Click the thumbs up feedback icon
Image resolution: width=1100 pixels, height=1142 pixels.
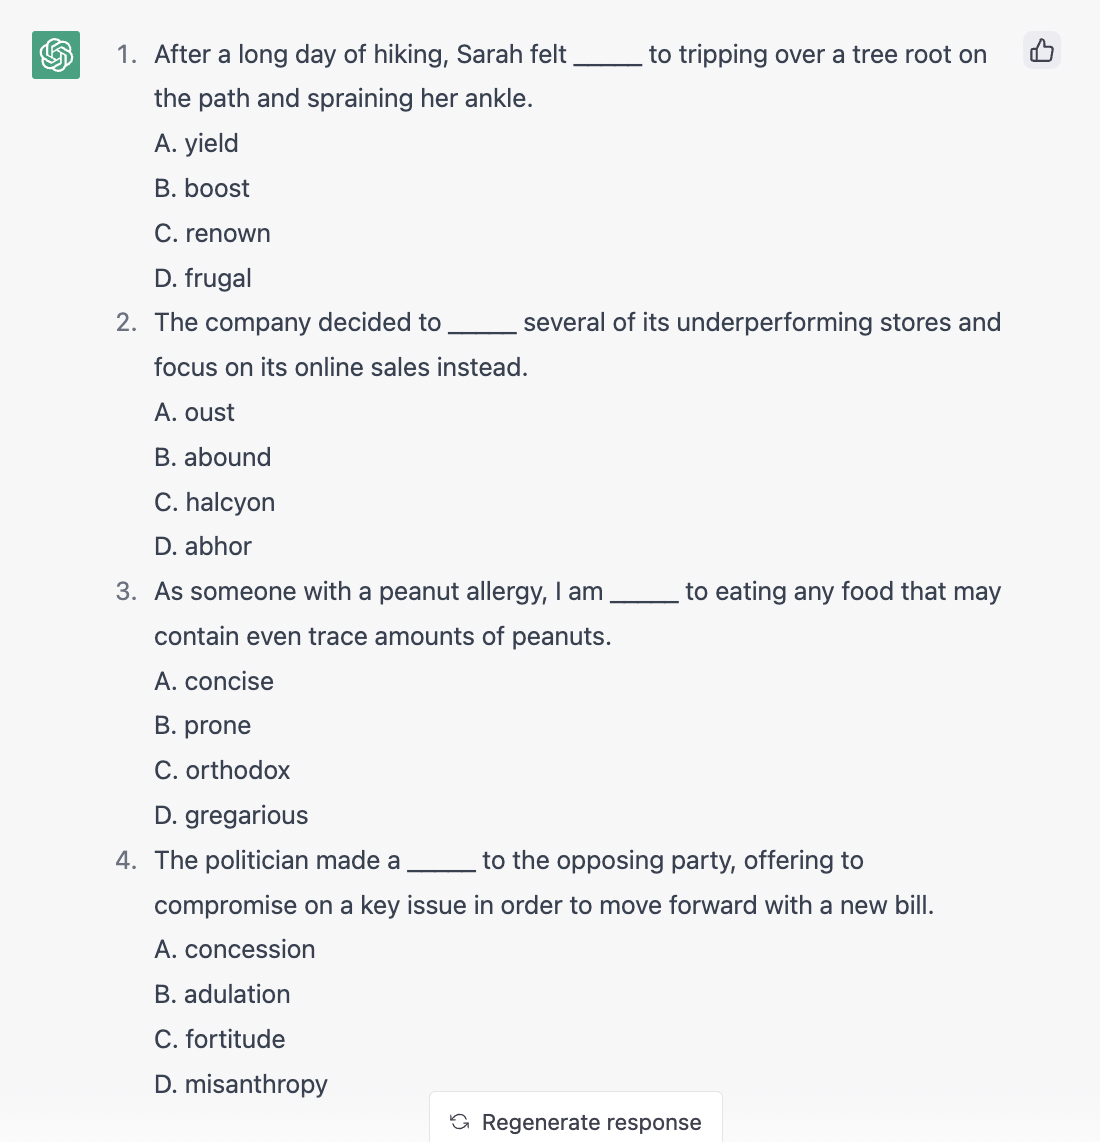click(x=1042, y=50)
